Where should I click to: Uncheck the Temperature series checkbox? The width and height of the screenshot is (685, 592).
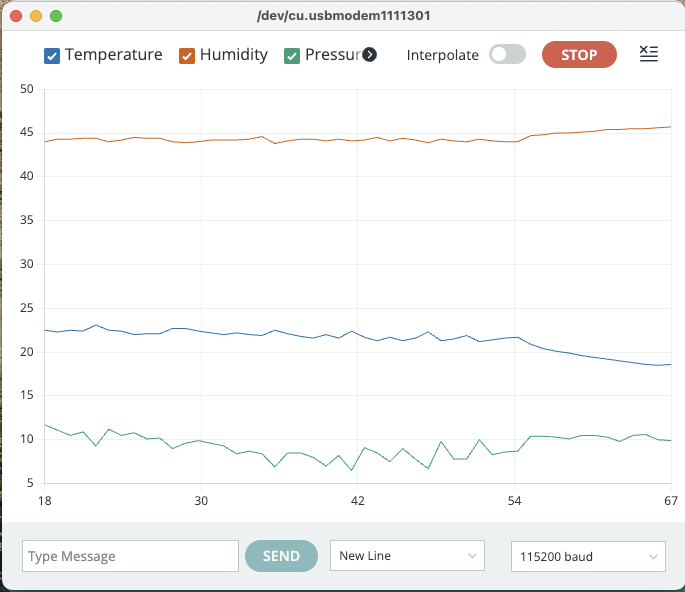pyautogui.click(x=52, y=56)
